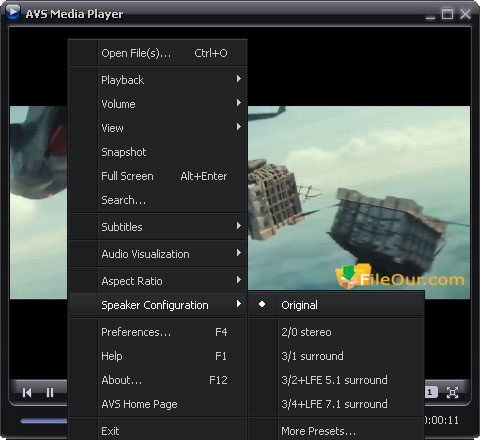Image resolution: width=480 pixels, height=440 pixels.
Task: Close the AVS Media Player window
Action: [465, 14]
